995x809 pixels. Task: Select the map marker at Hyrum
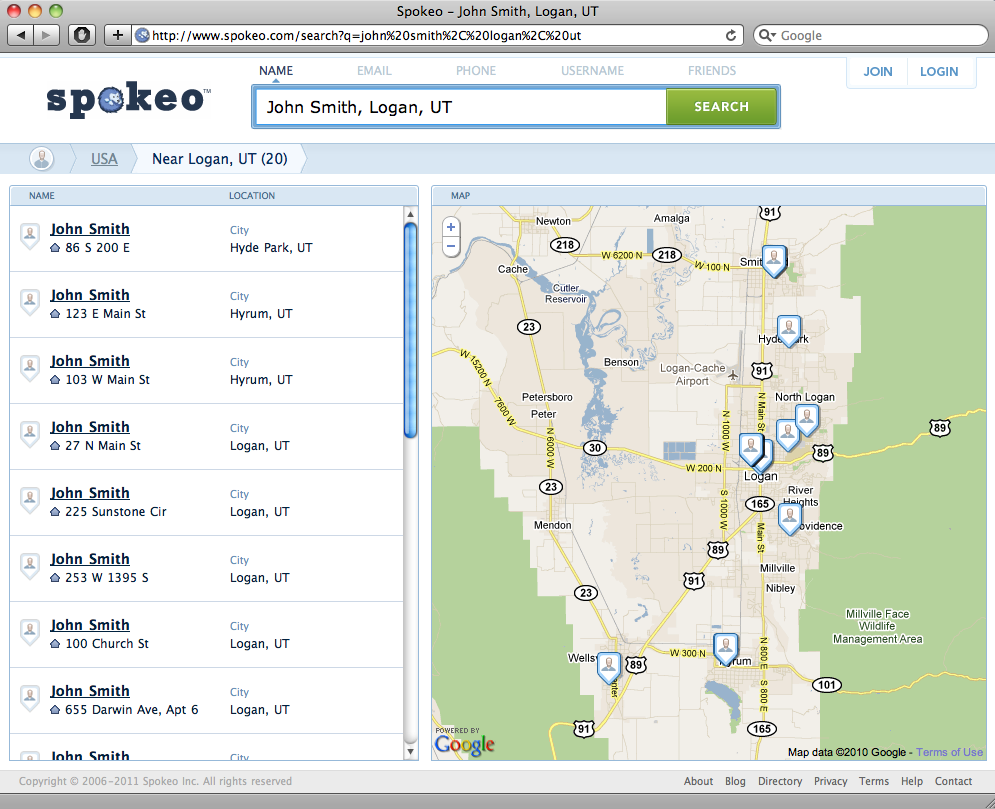725,648
